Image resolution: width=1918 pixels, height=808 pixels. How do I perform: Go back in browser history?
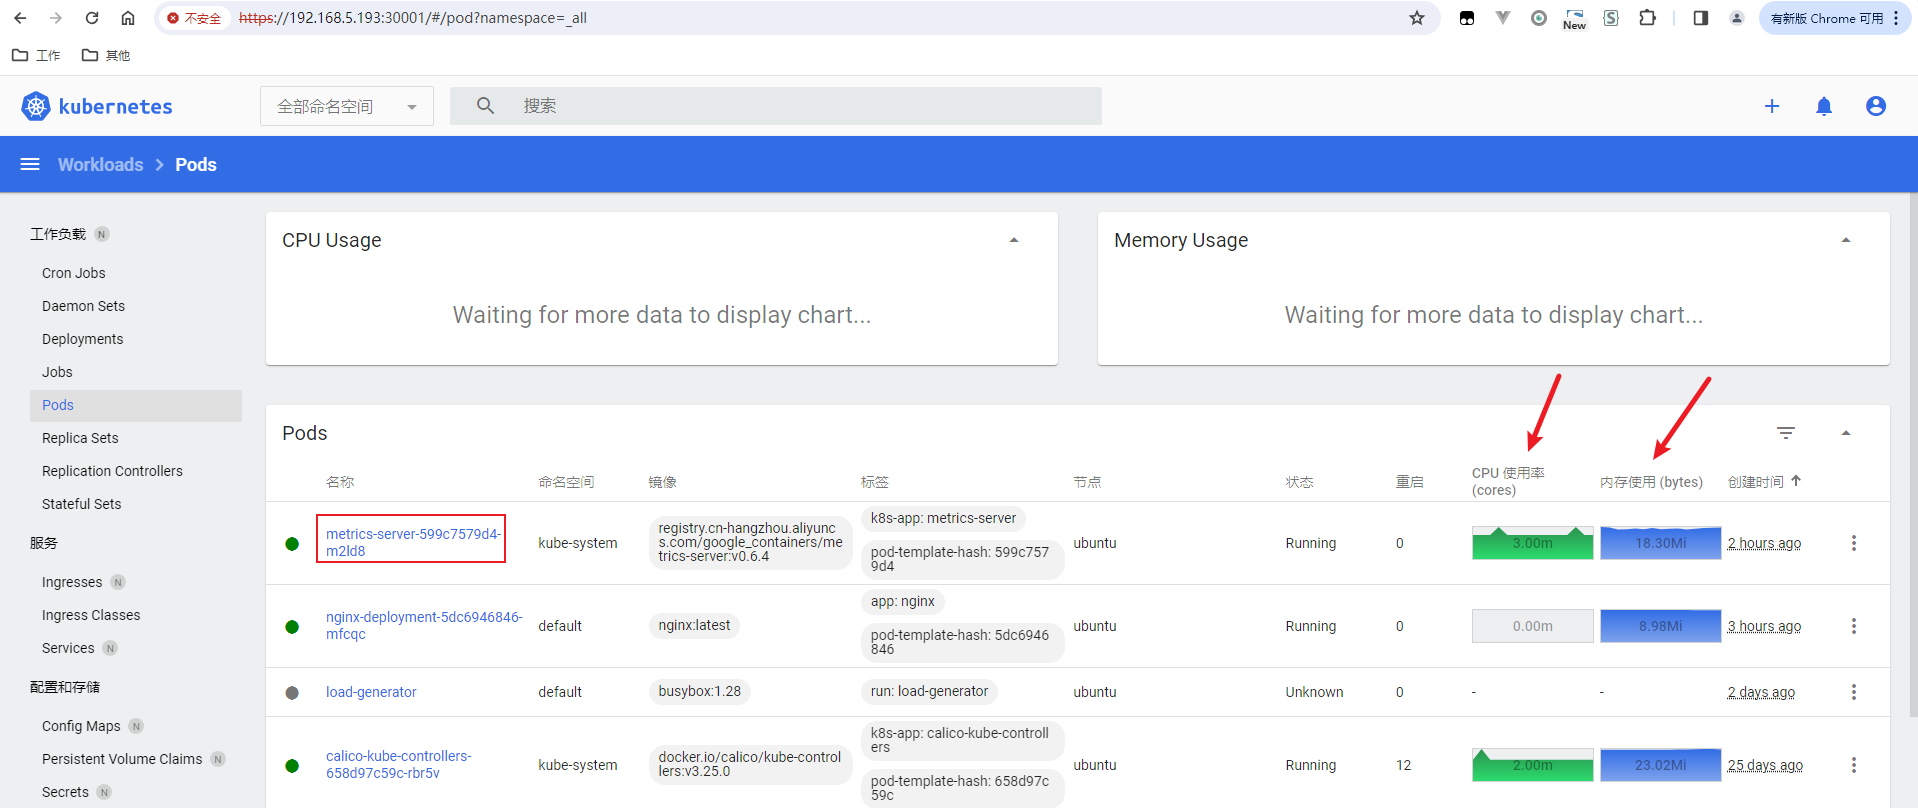point(20,18)
